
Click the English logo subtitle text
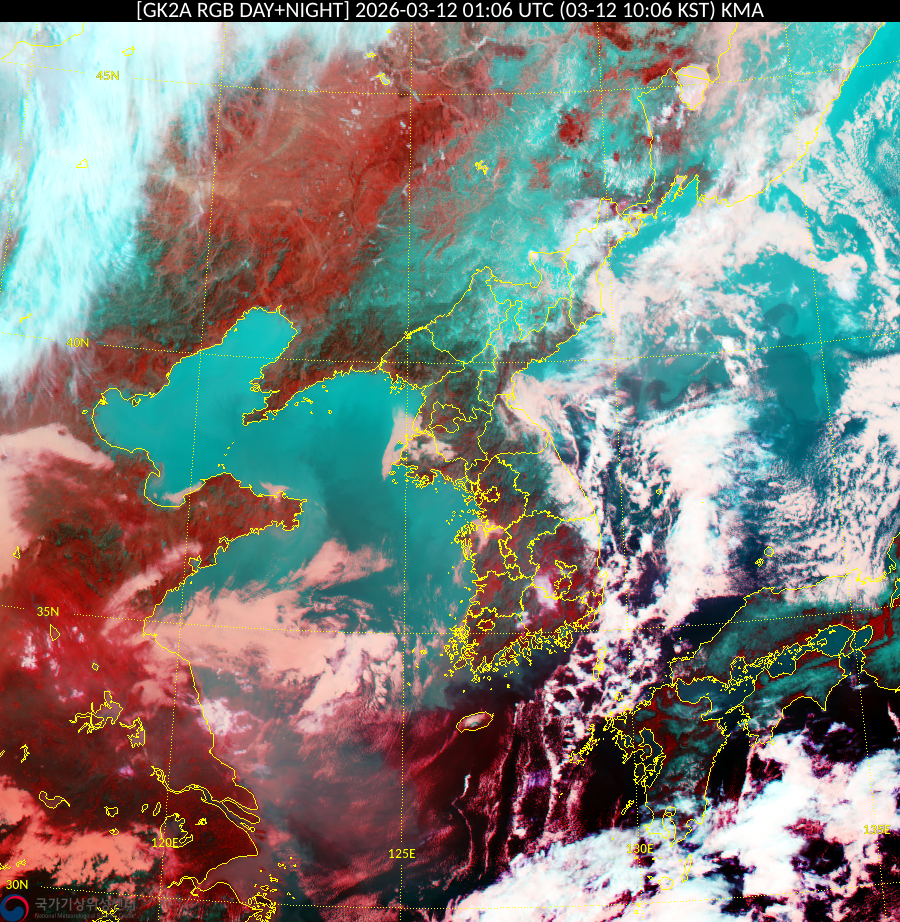(84, 913)
